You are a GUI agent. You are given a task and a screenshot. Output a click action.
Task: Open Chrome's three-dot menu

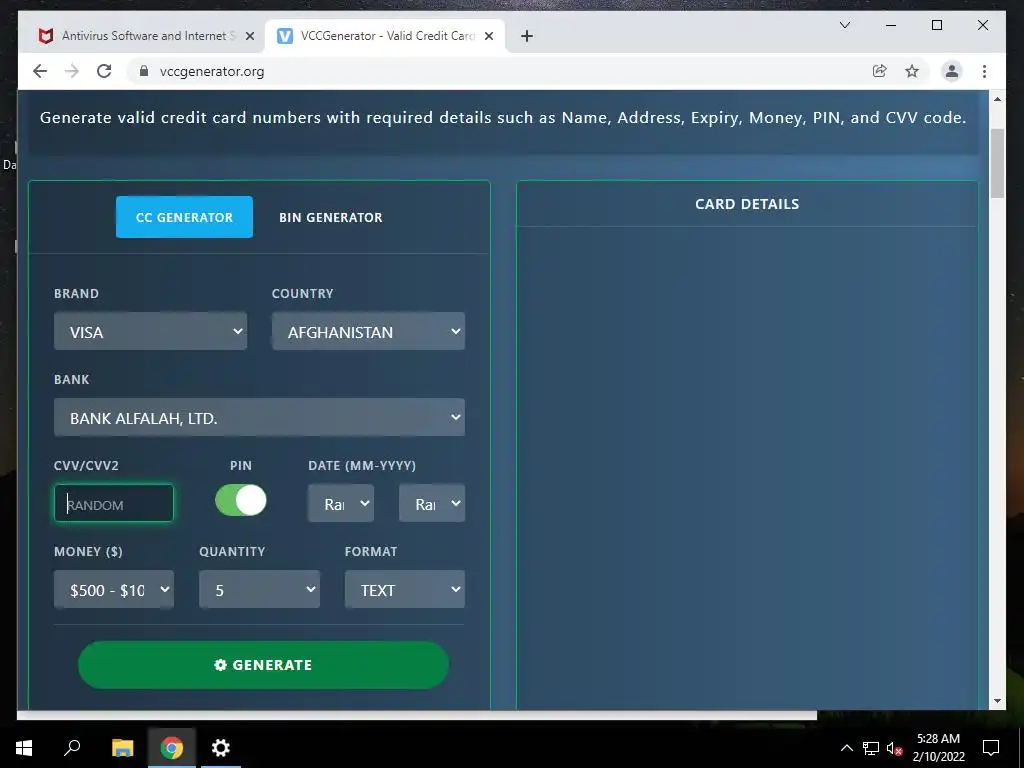click(x=984, y=71)
